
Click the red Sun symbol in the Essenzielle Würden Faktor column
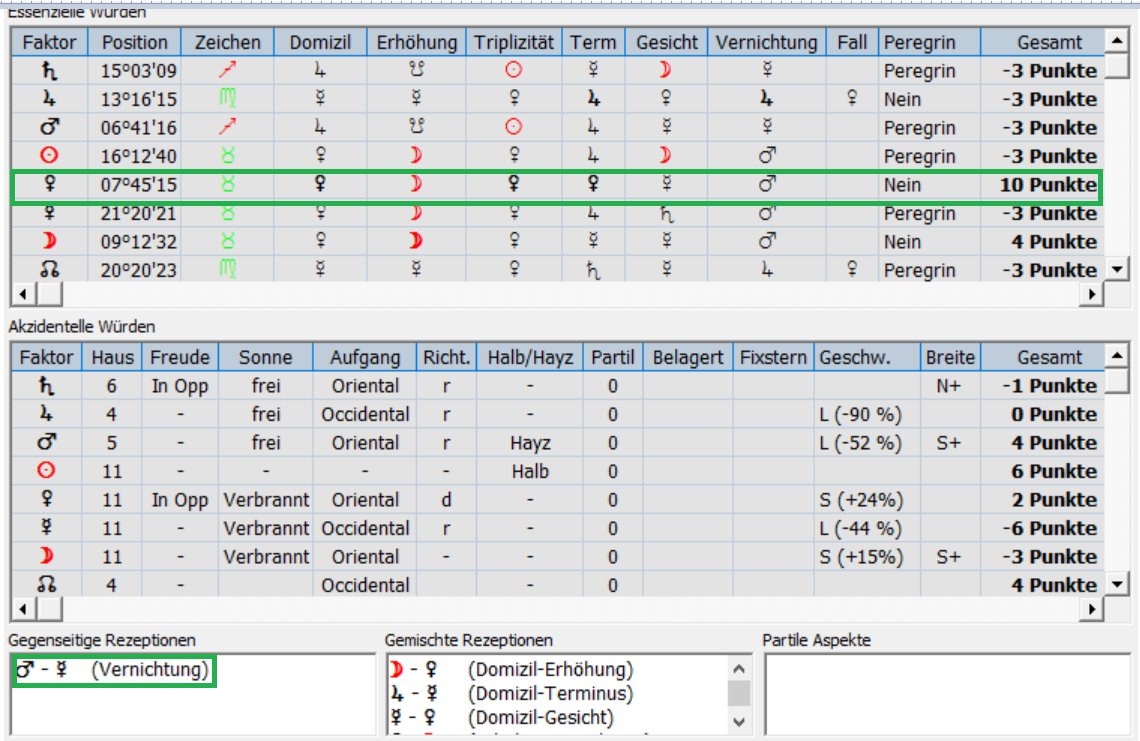tap(48, 157)
